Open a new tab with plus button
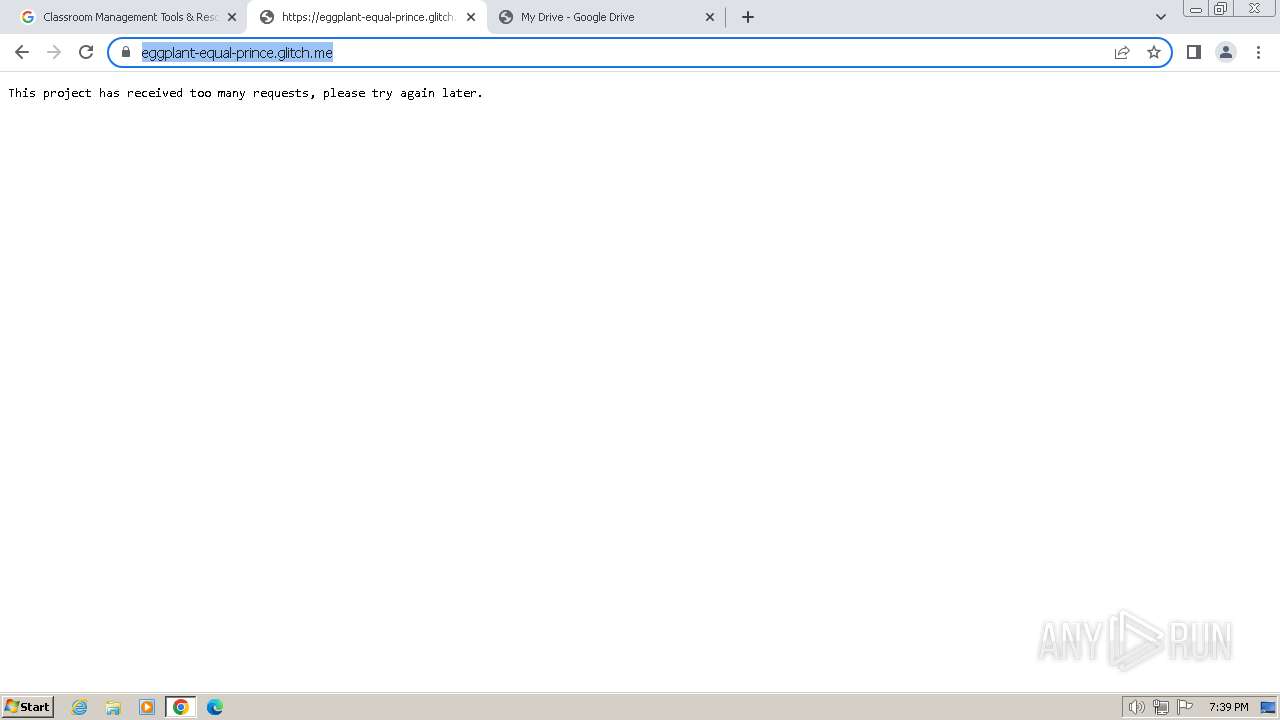The height and width of the screenshot is (720, 1280). pyautogui.click(x=747, y=17)
